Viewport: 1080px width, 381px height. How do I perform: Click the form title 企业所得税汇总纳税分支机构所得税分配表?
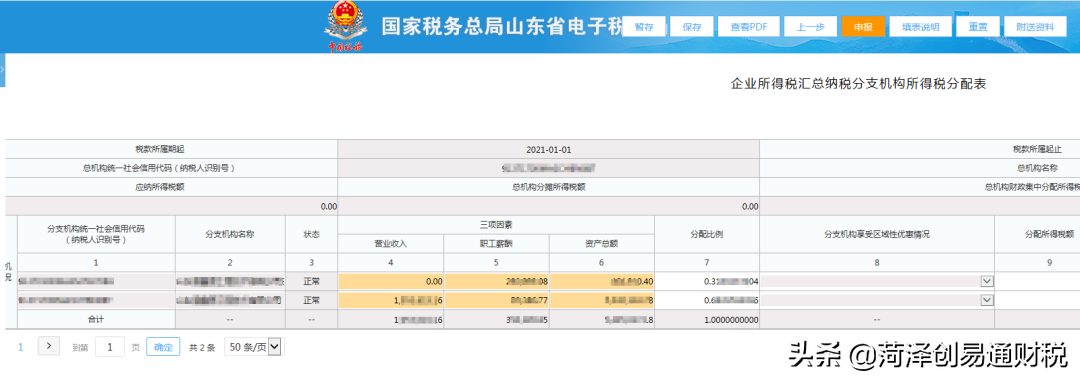tap(859, 84)
